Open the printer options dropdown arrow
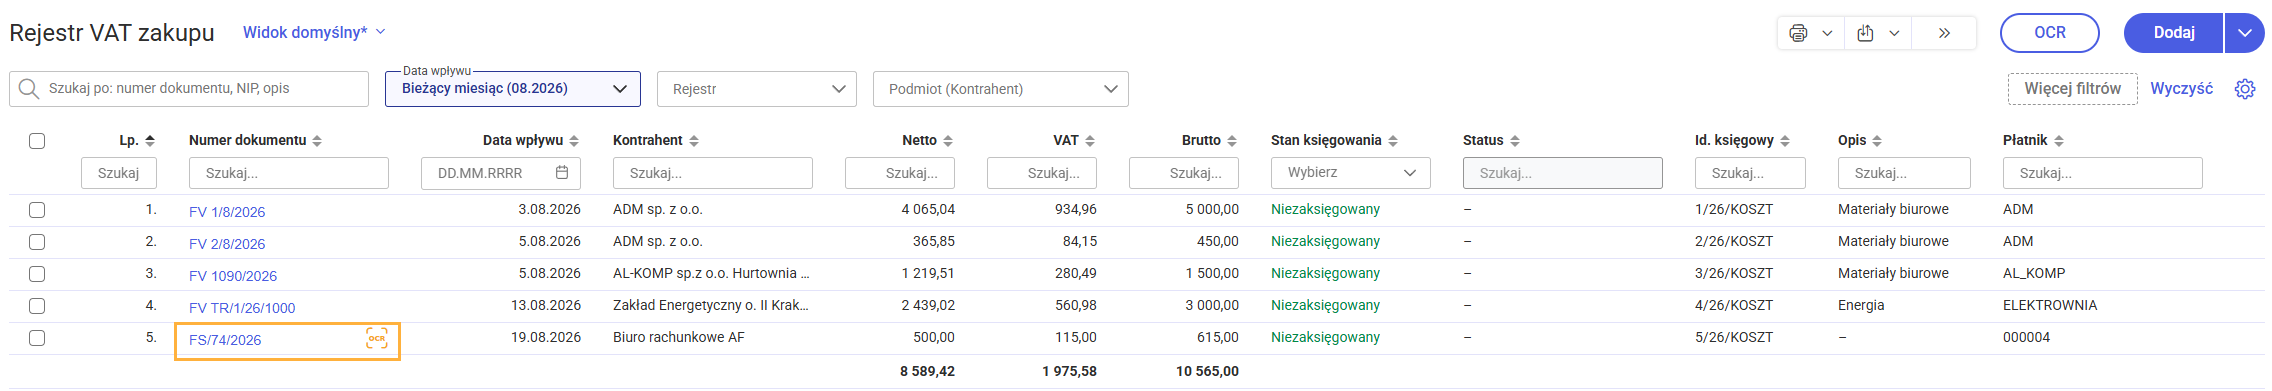The height and width of the screenshot is (391, 2272). click(x=1827, y=33)
